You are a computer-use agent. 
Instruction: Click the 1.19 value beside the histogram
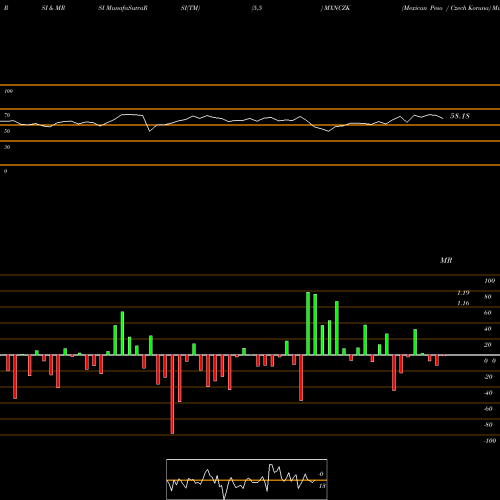(463, 293)
